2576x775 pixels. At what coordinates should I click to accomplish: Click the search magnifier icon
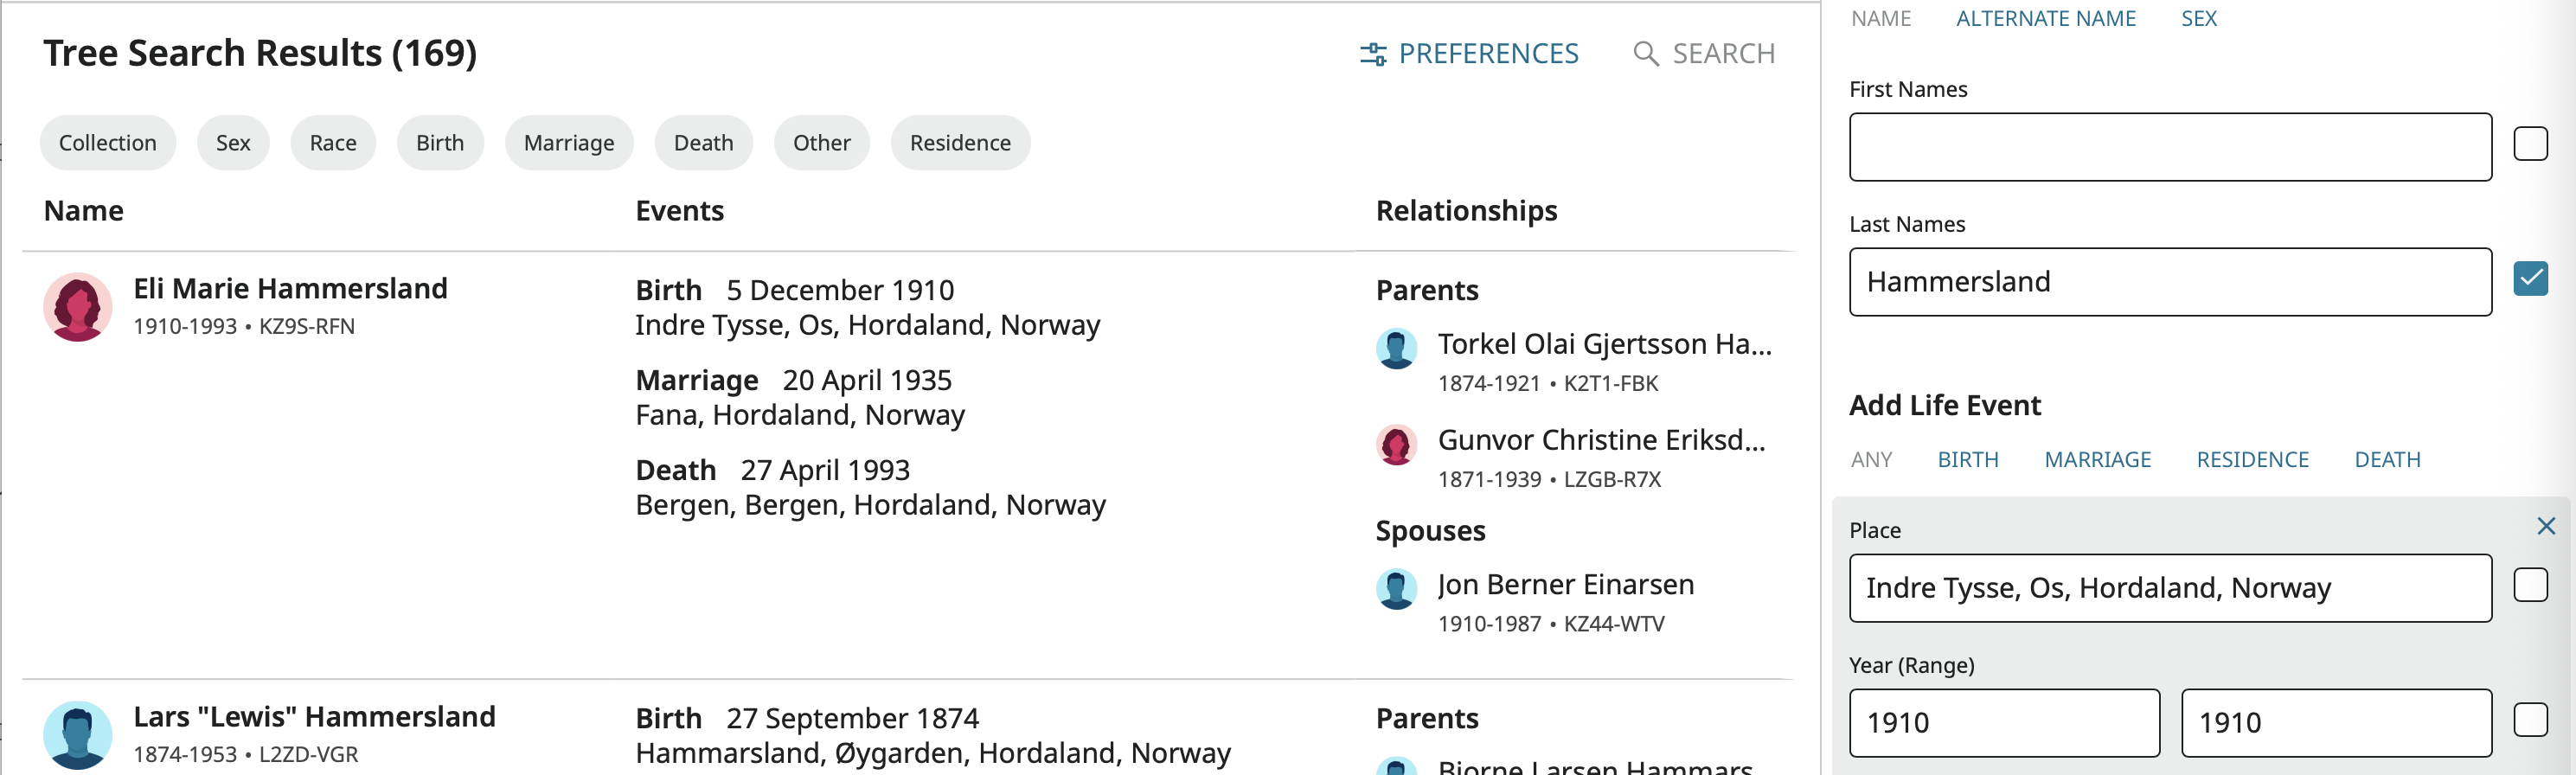1646,54
